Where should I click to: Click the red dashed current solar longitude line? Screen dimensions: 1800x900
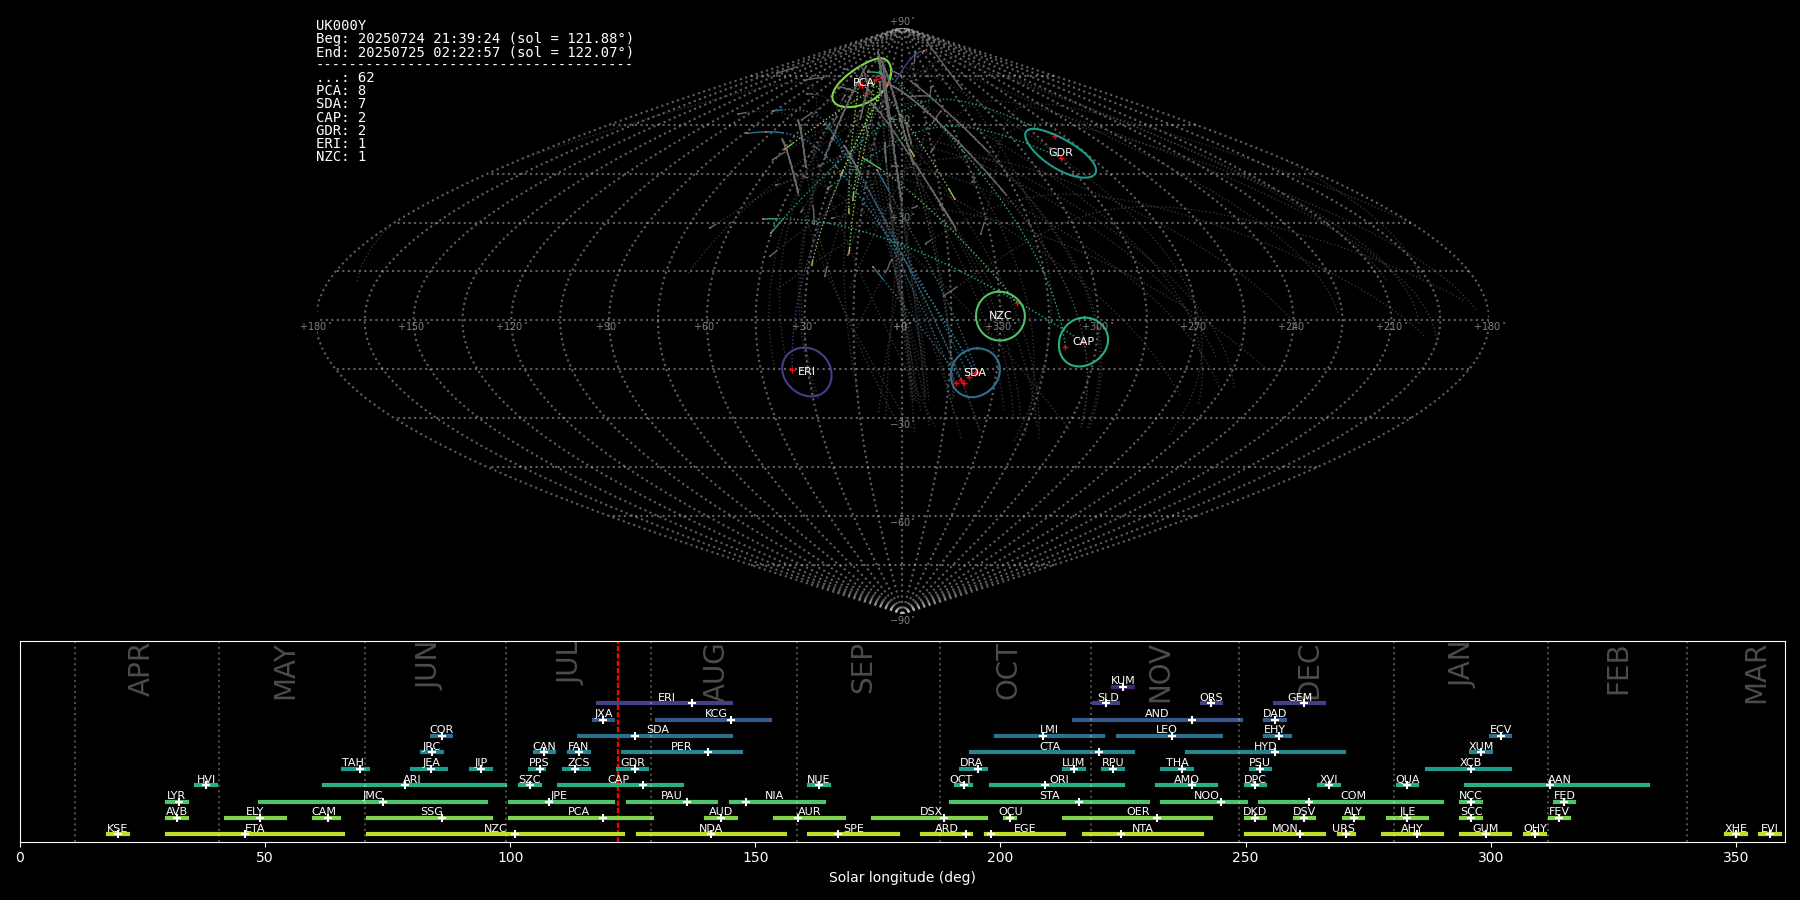618,742
